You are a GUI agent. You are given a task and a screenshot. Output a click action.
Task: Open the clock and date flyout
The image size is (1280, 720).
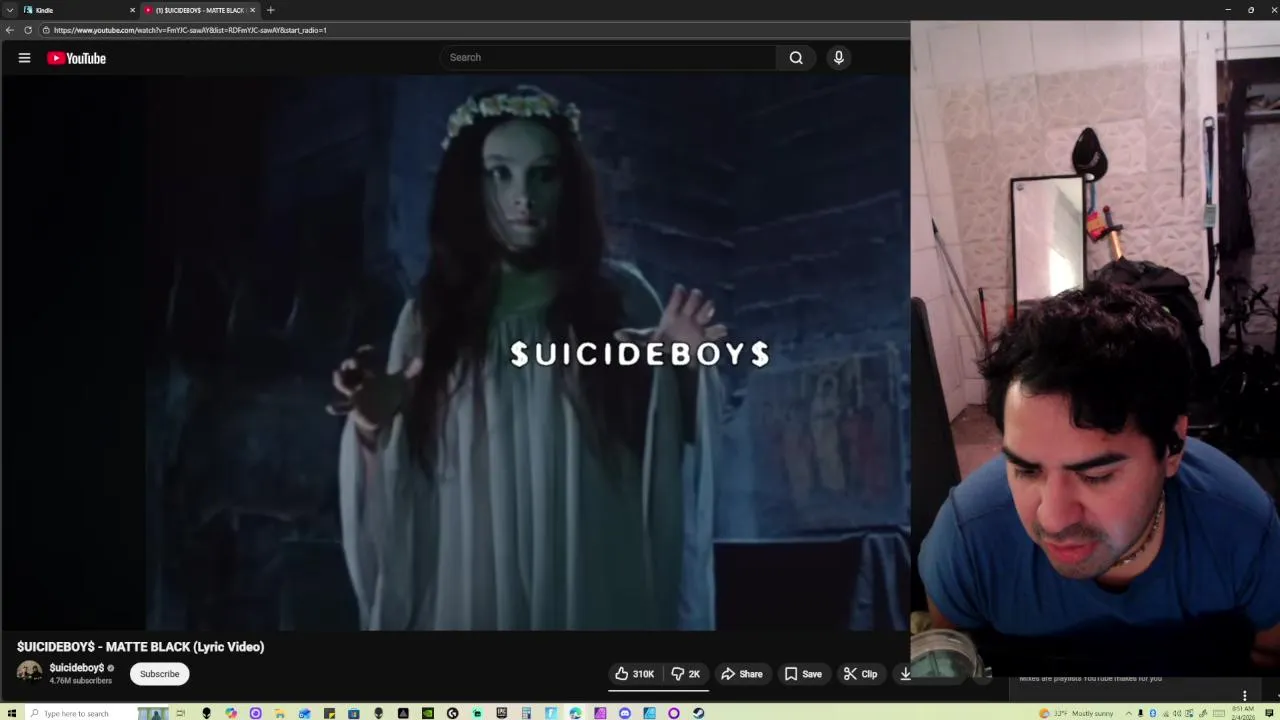coord(1244,713)
